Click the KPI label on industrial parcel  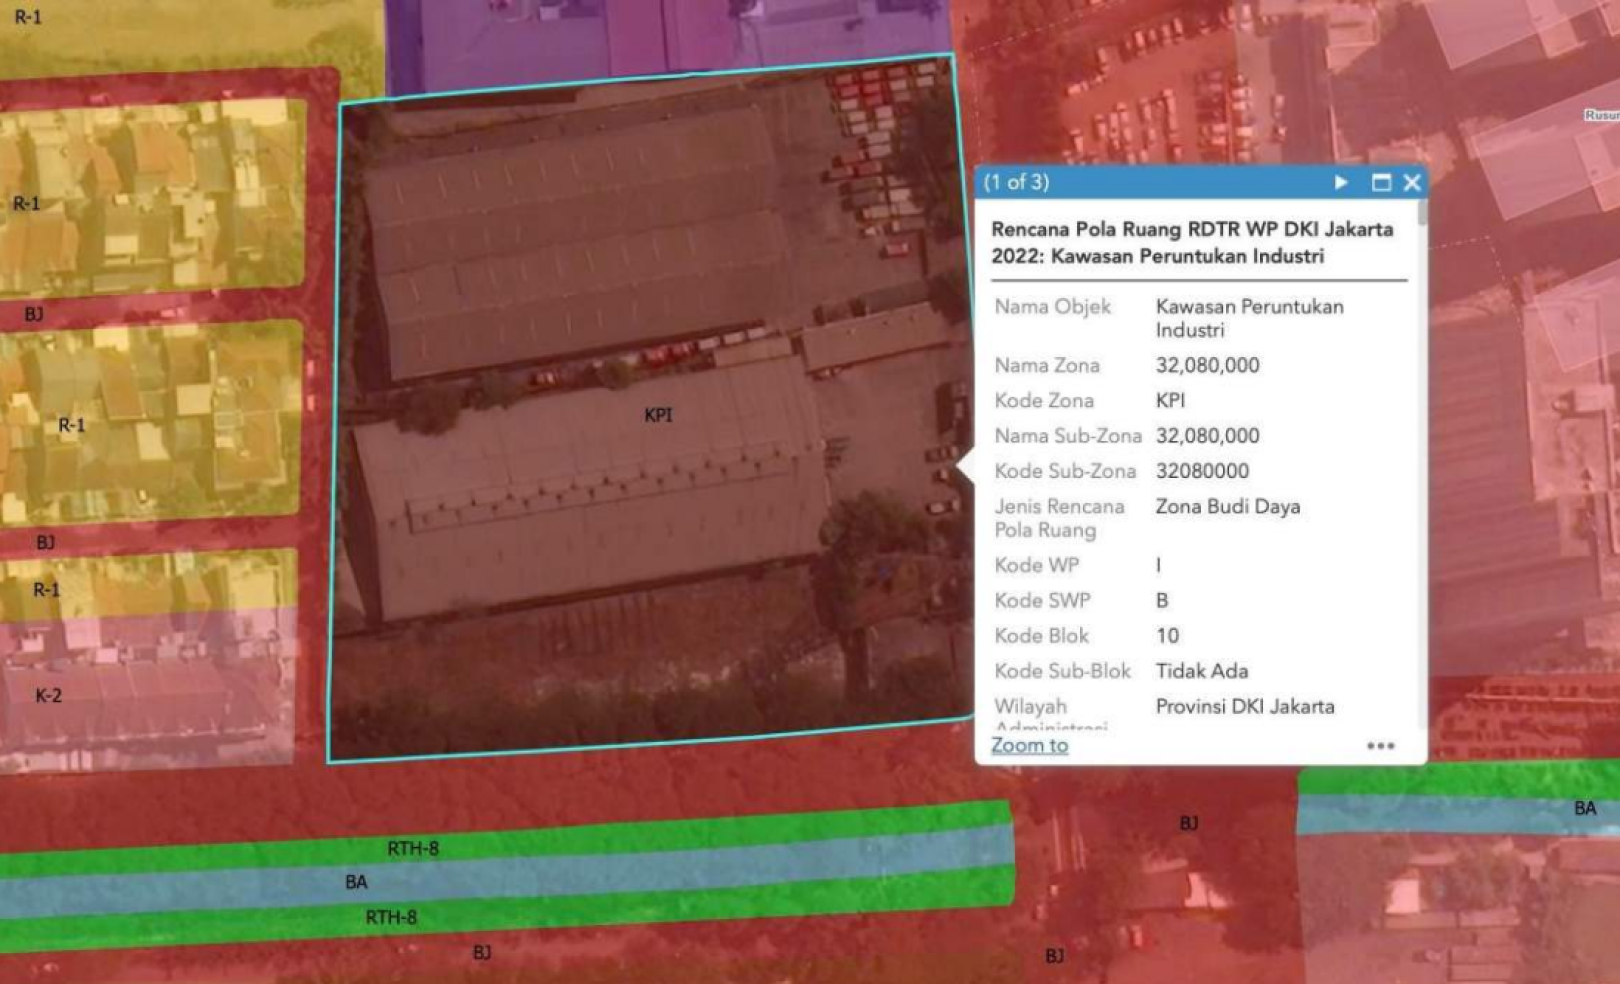[658, 415]
